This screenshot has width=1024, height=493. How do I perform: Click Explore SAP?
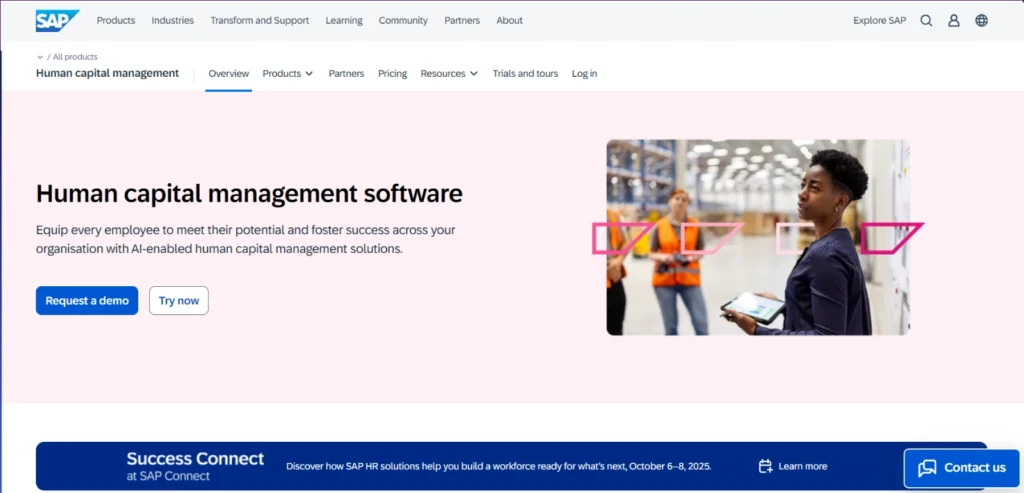880,20
